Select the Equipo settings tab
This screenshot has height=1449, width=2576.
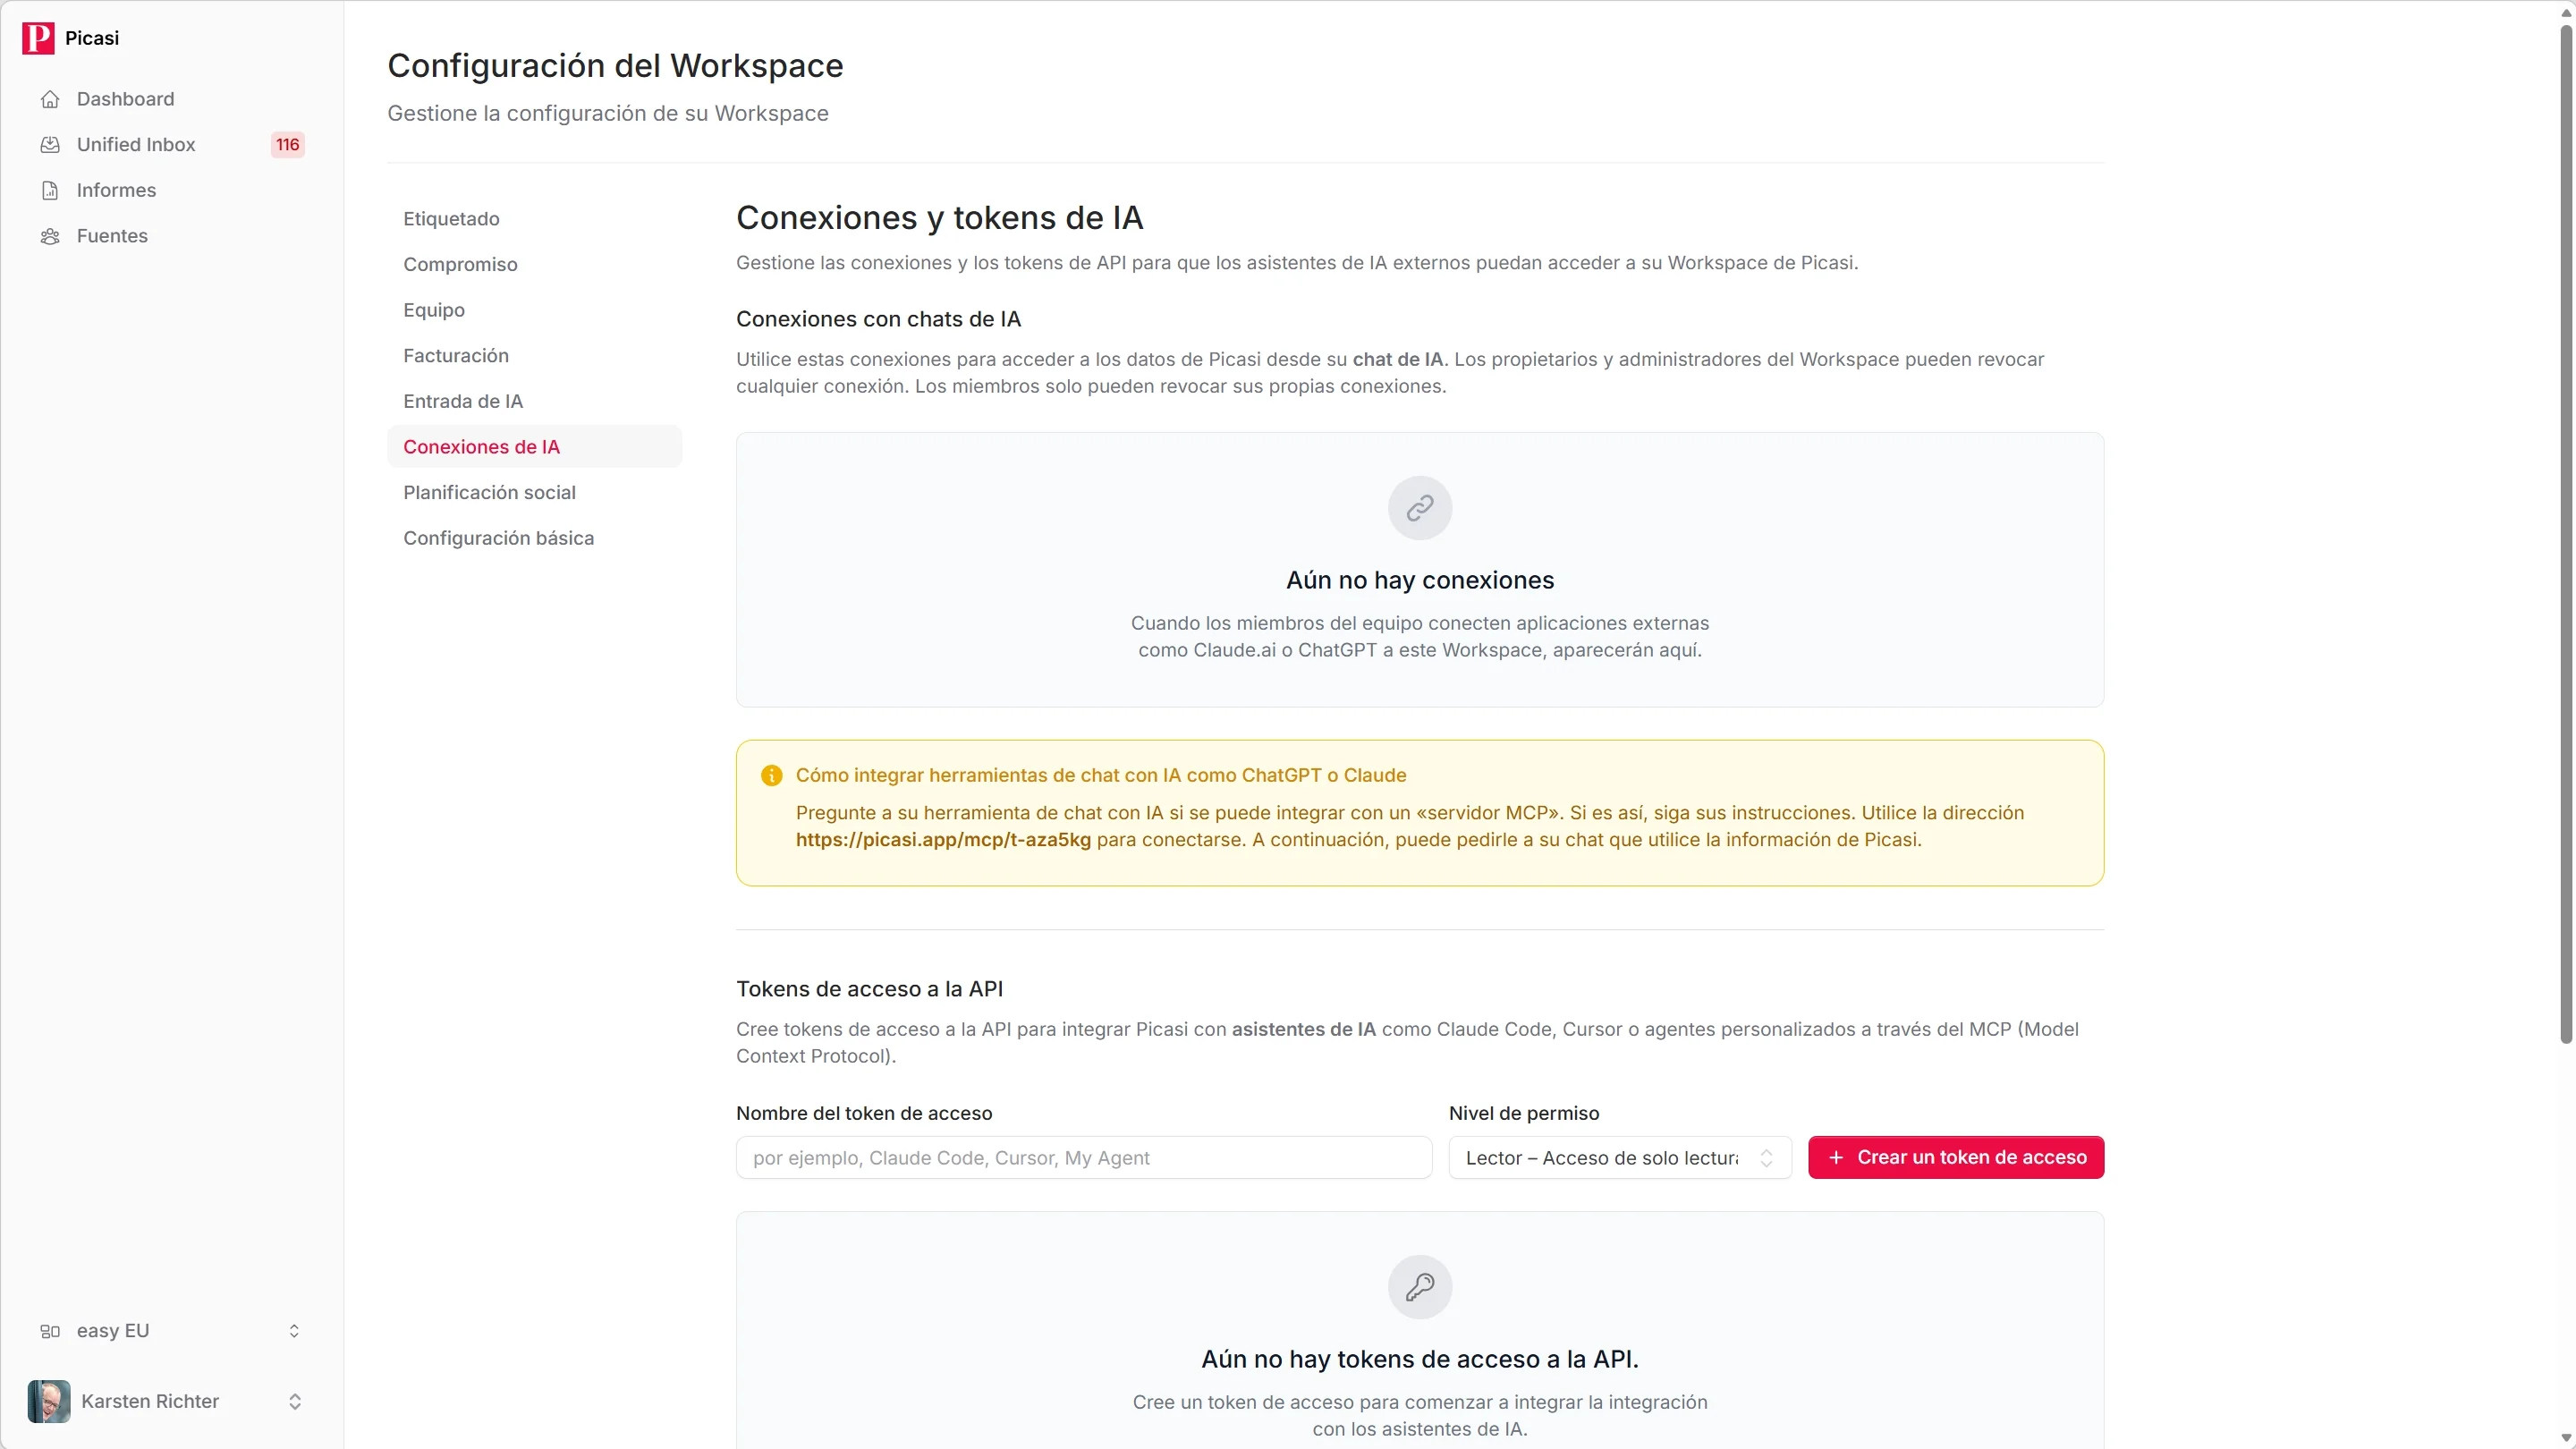[534, 310]
